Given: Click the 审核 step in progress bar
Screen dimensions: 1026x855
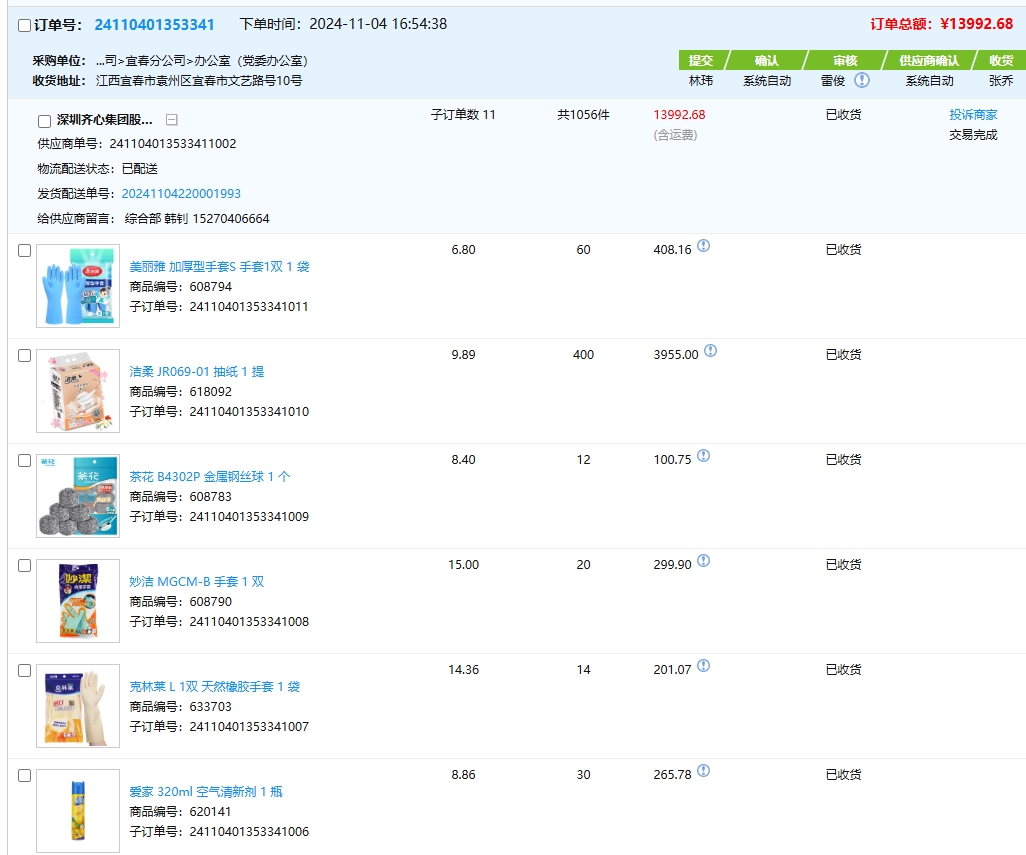Looking at the screenshot, I should tap(845, 60).
